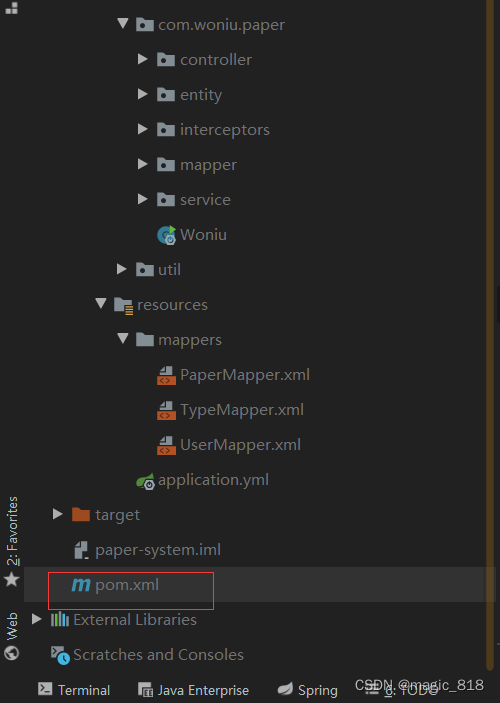The height and width of the screenshot is (703, 500).
Task: Click the service package folder icon
Action: click(x=166, y=200)
